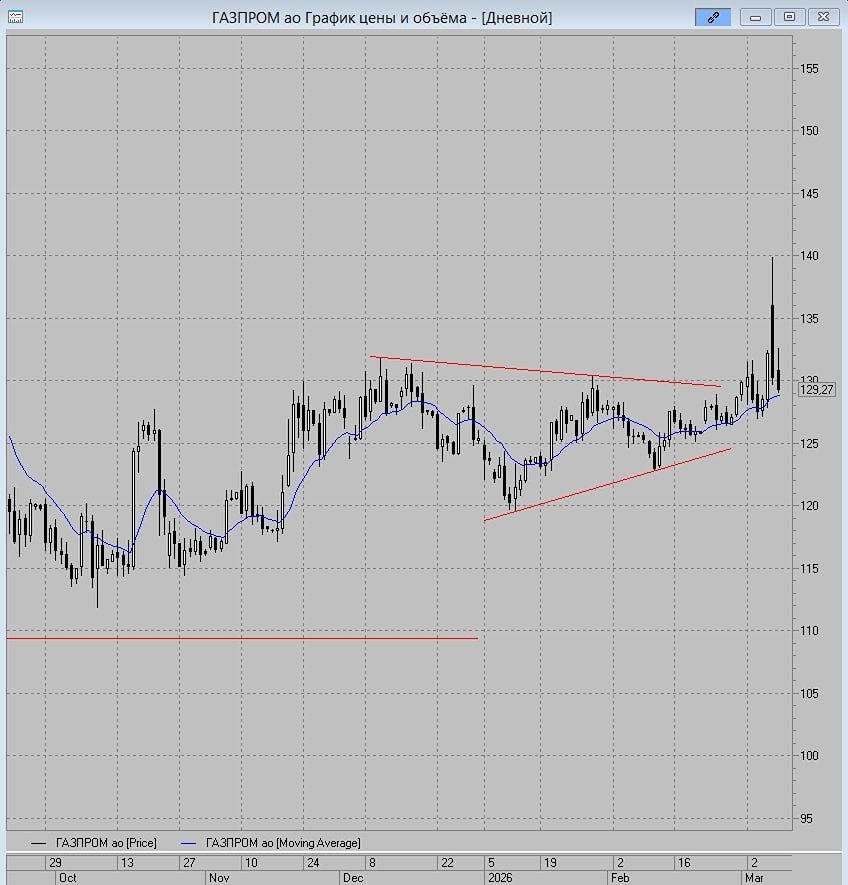Click the 2026 year label on time axis
Screen dimensions: 848x885
[x=501, y=878]
